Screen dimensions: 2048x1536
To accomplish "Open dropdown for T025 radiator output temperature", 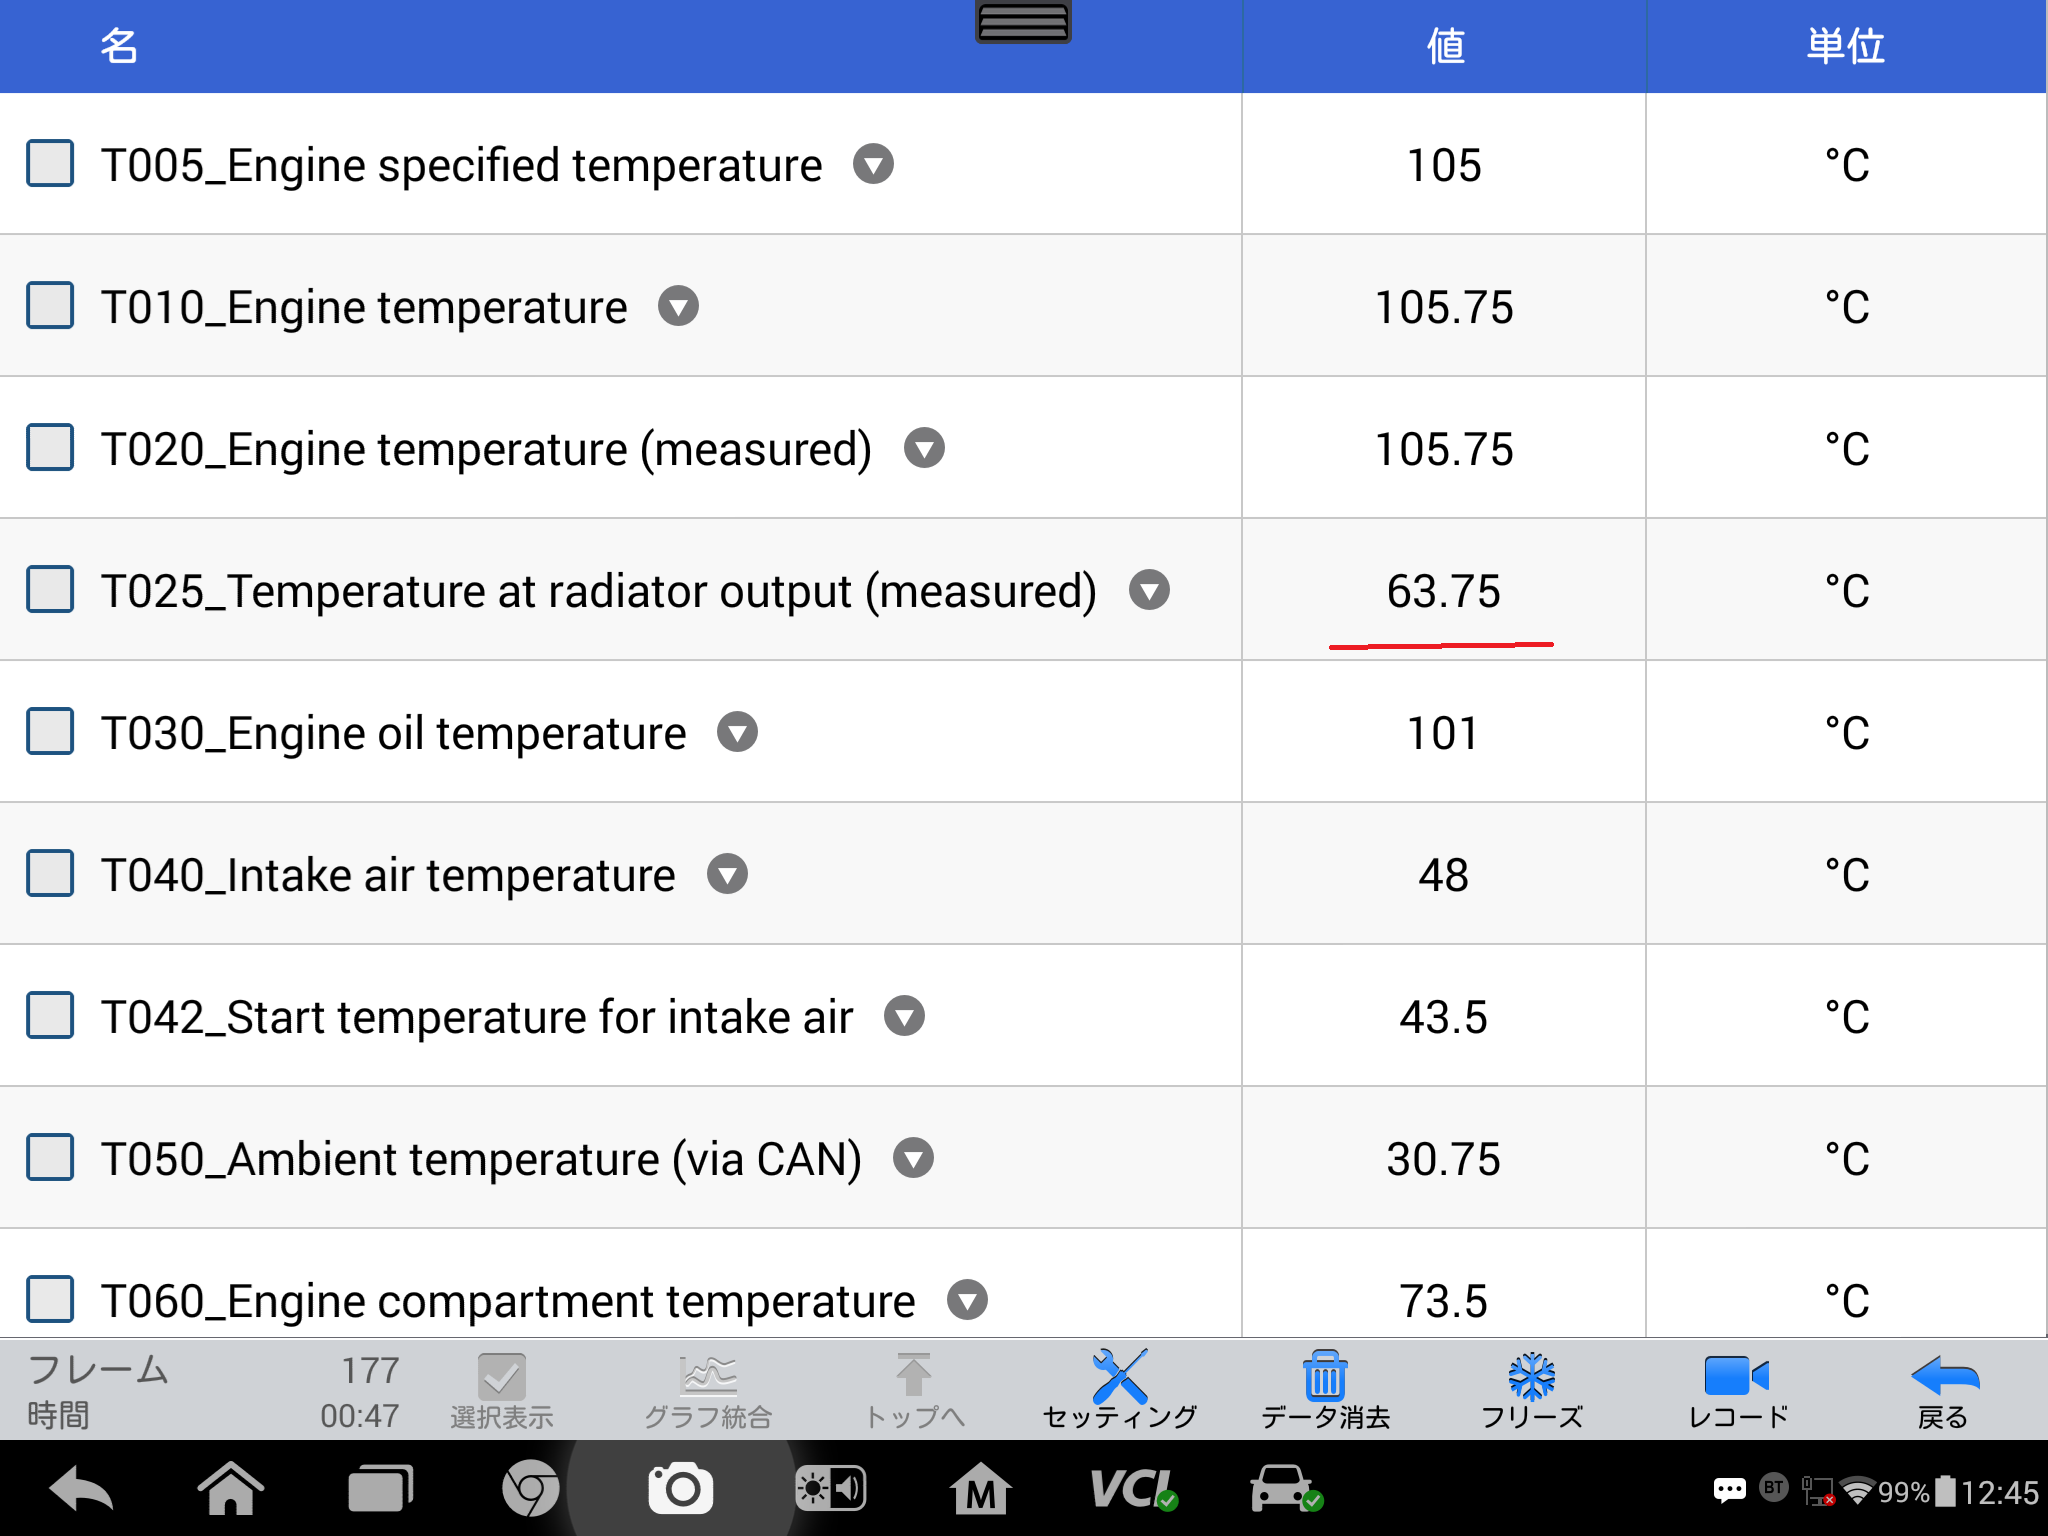I will click(x=1149, y=590).
